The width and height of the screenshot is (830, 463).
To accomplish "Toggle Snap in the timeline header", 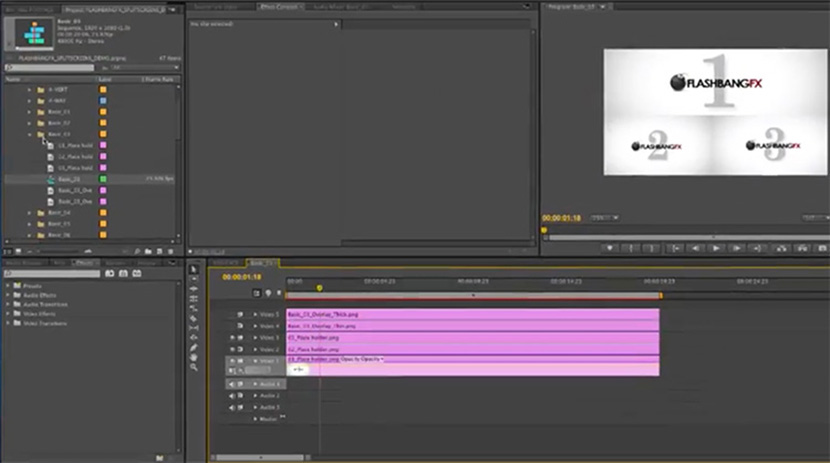I will [x=257, y=293].
